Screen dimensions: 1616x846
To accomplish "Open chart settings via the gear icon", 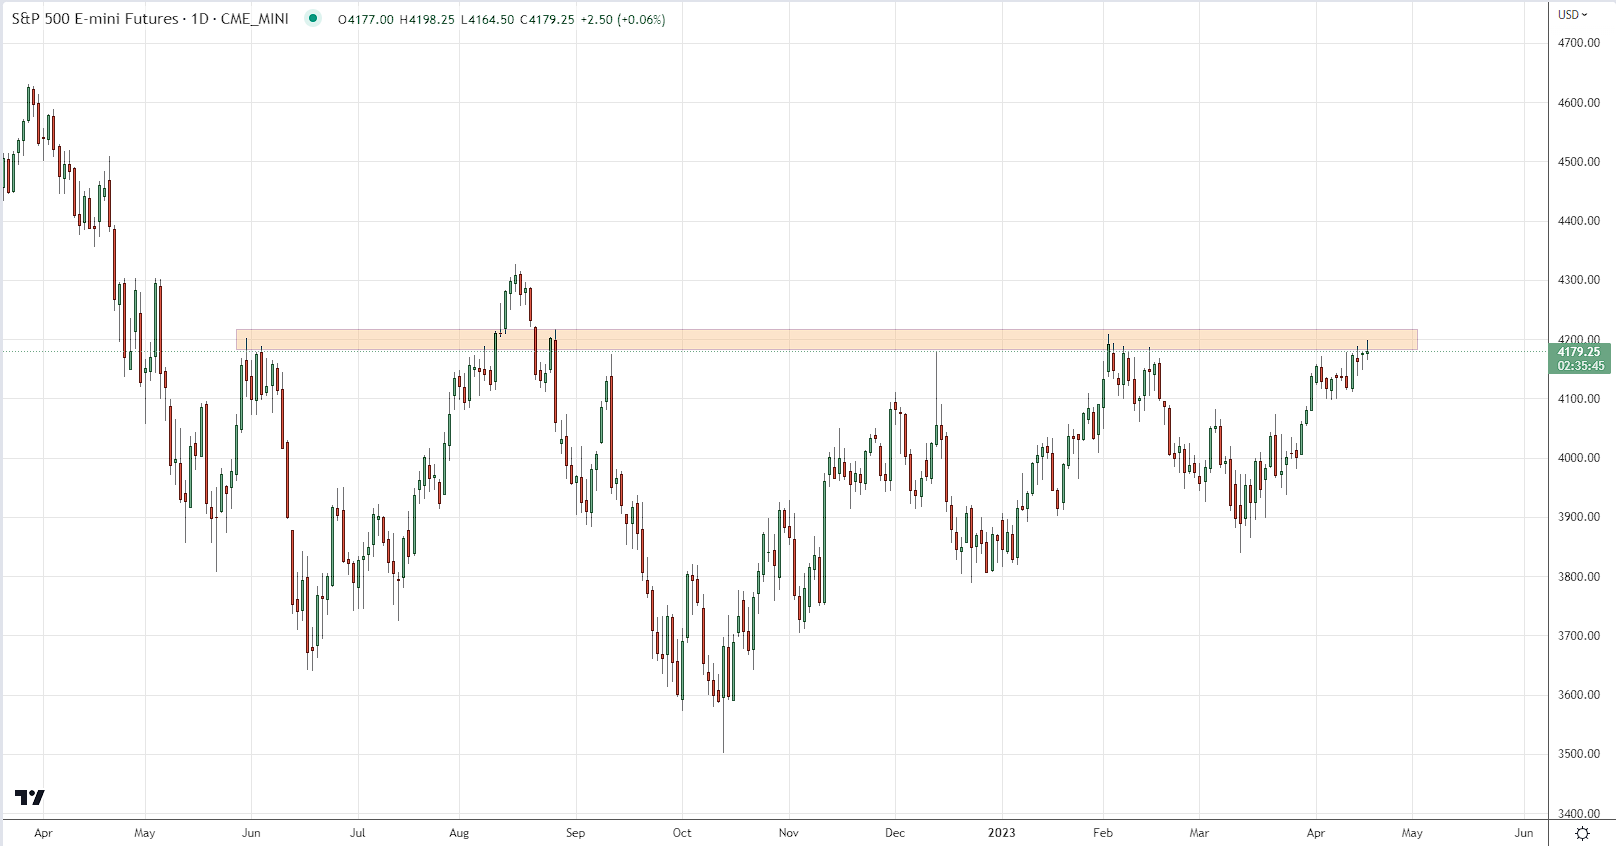I will click(1582, 833).
